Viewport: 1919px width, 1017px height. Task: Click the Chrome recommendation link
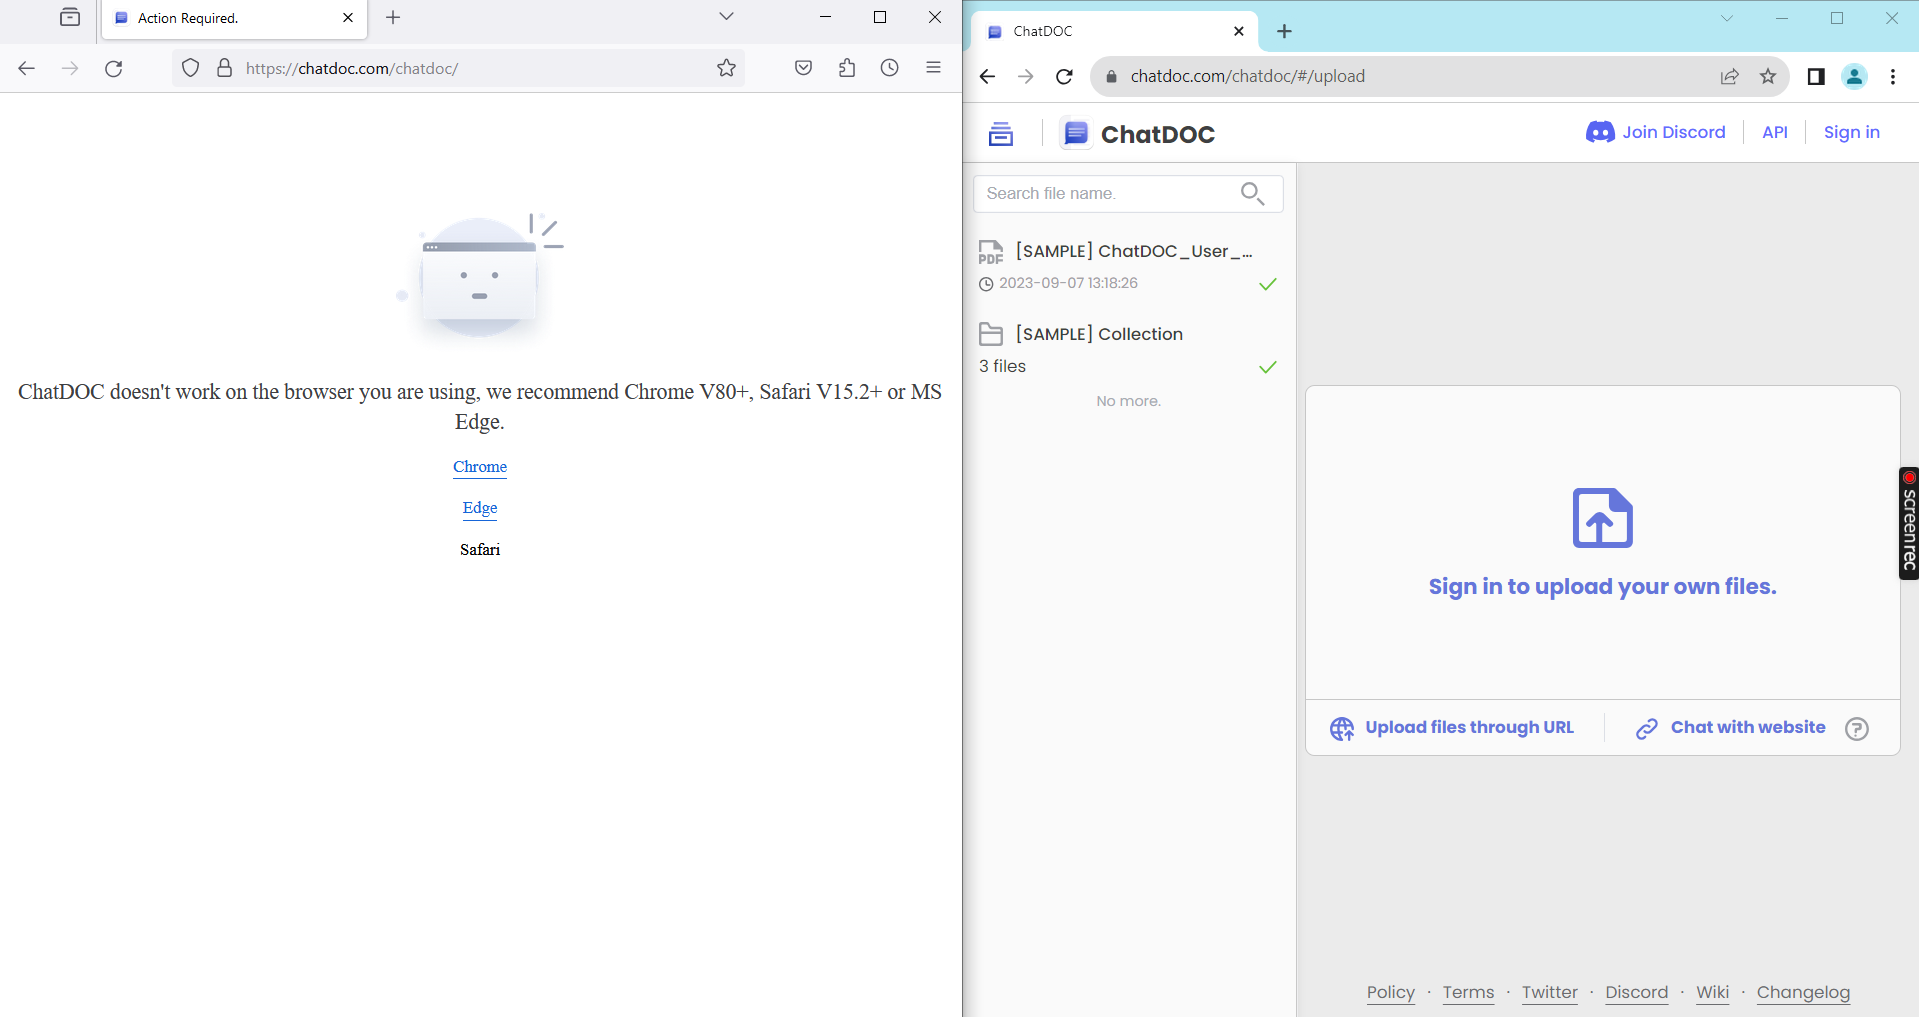coord(479,466)
